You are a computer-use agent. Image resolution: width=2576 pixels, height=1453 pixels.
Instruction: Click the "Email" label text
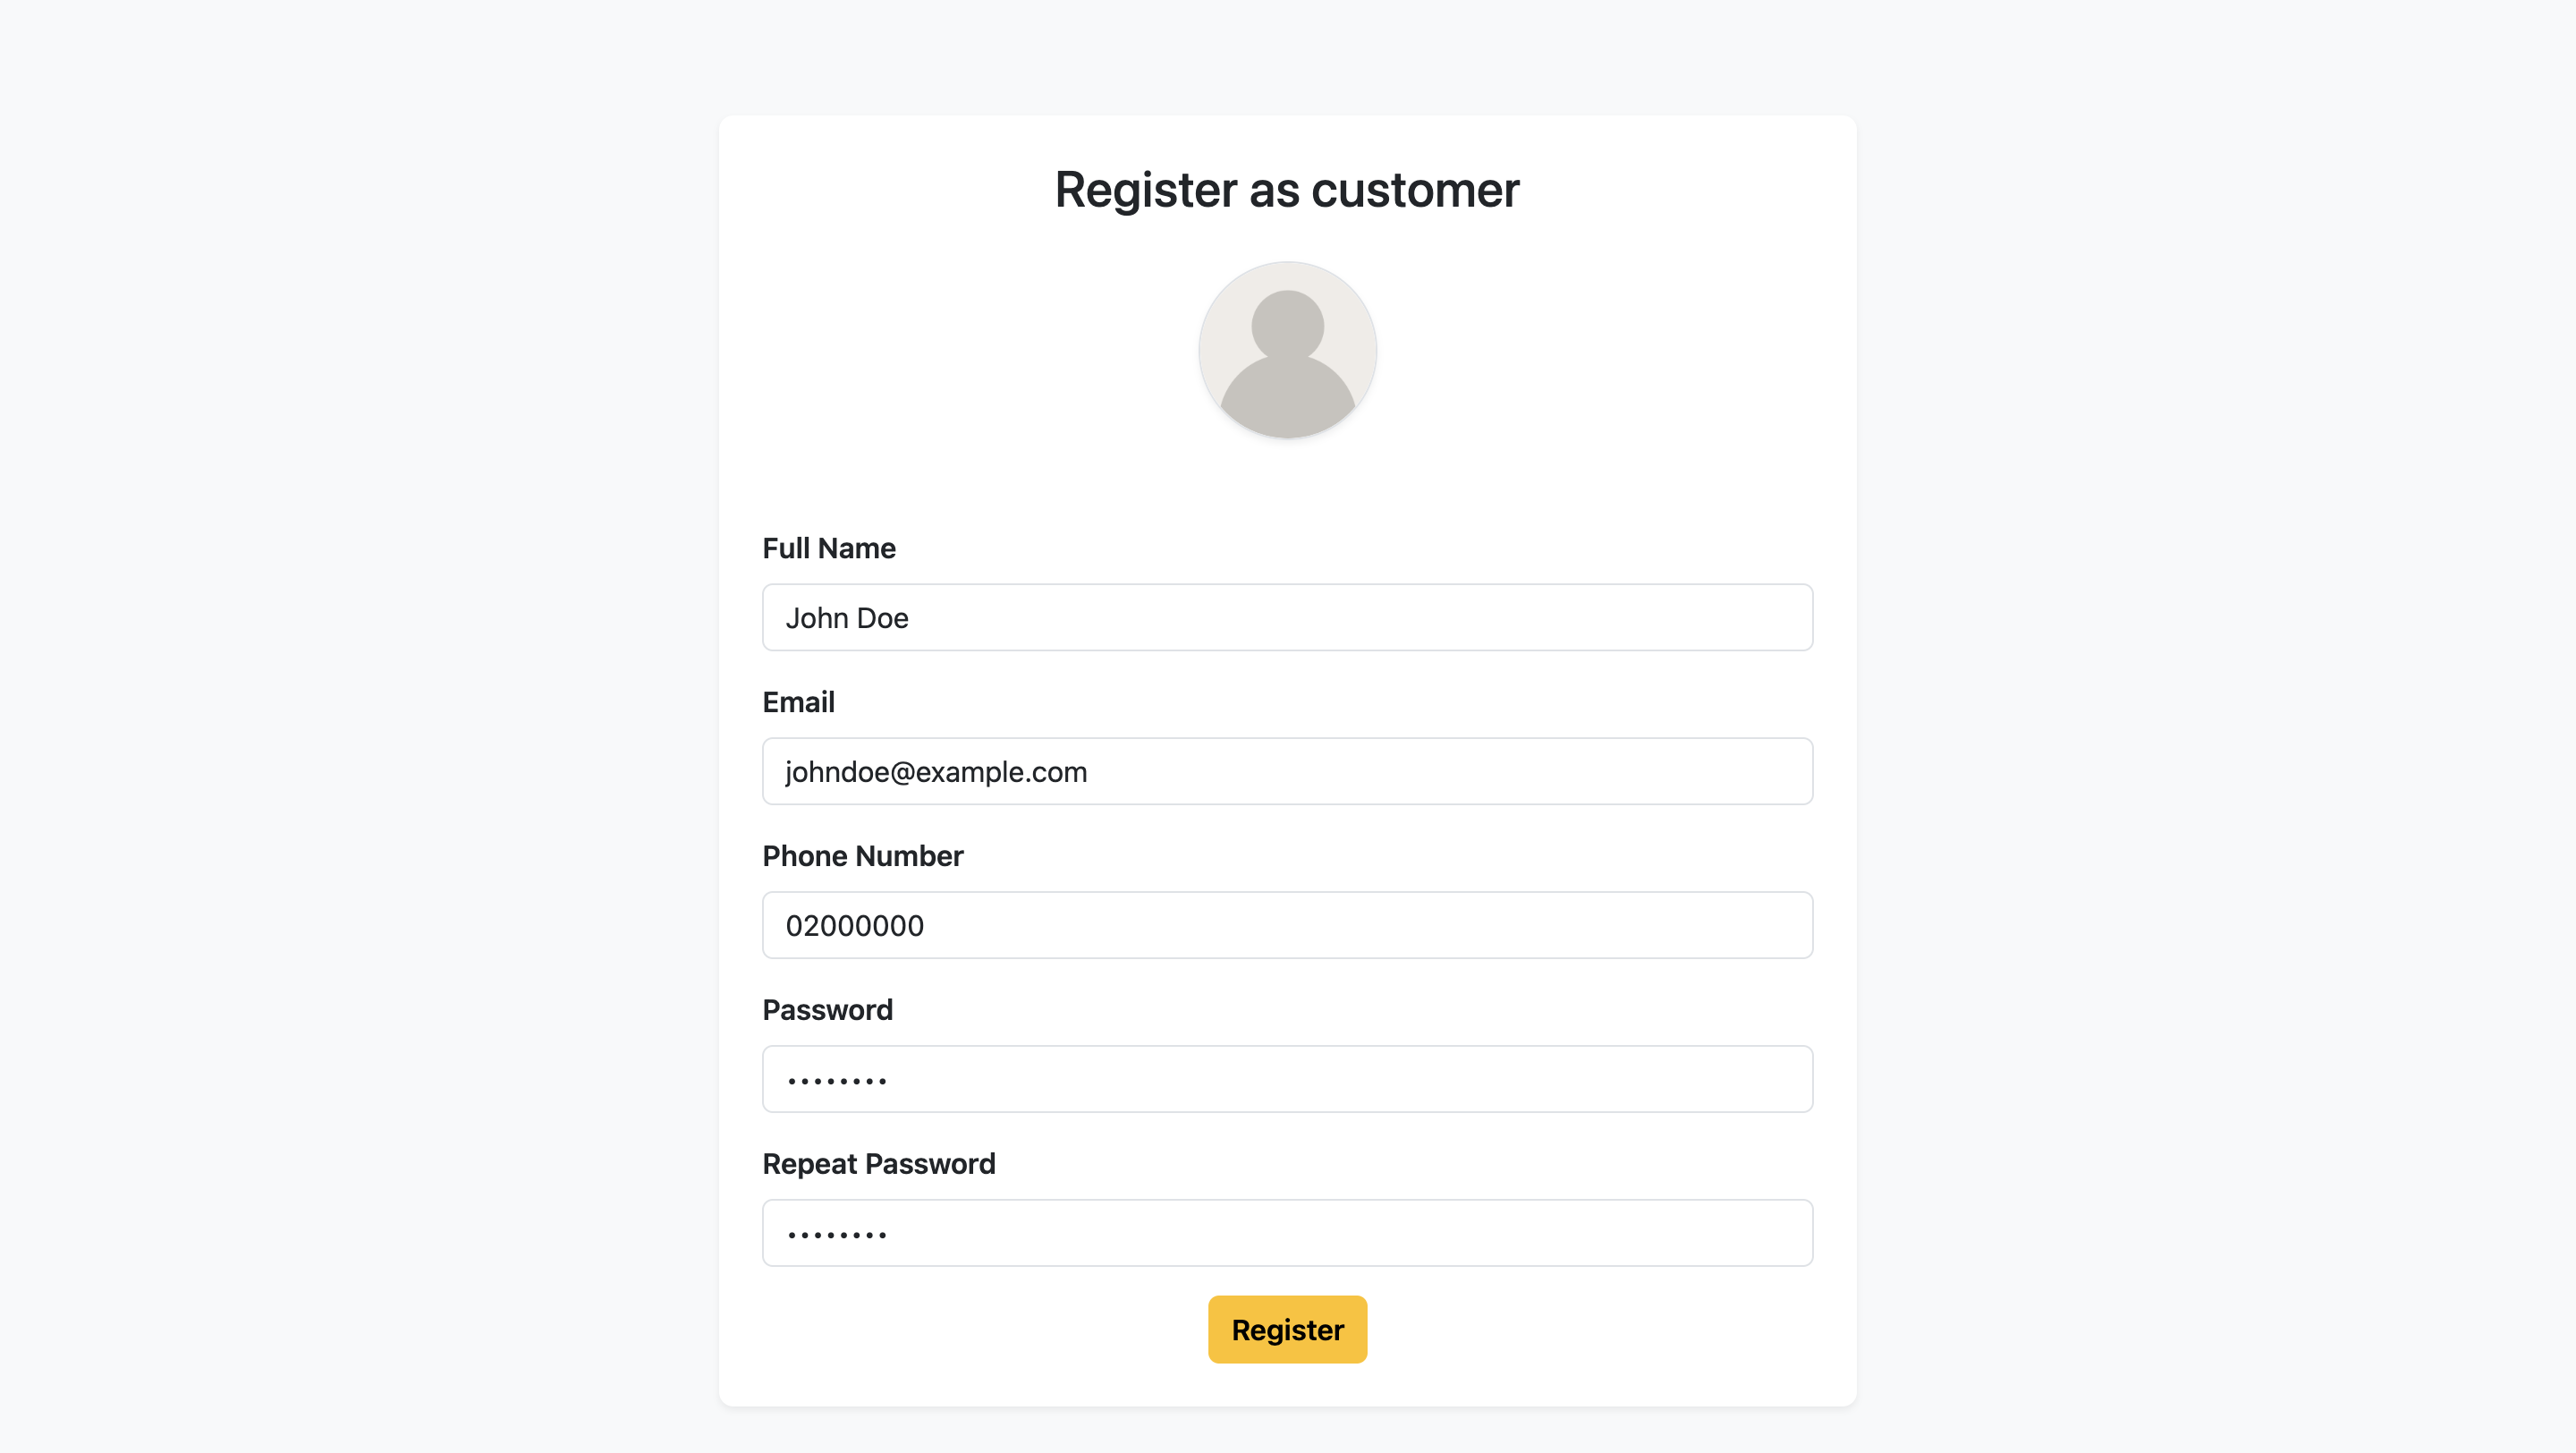pyautogui.click(x=798, y=702)
